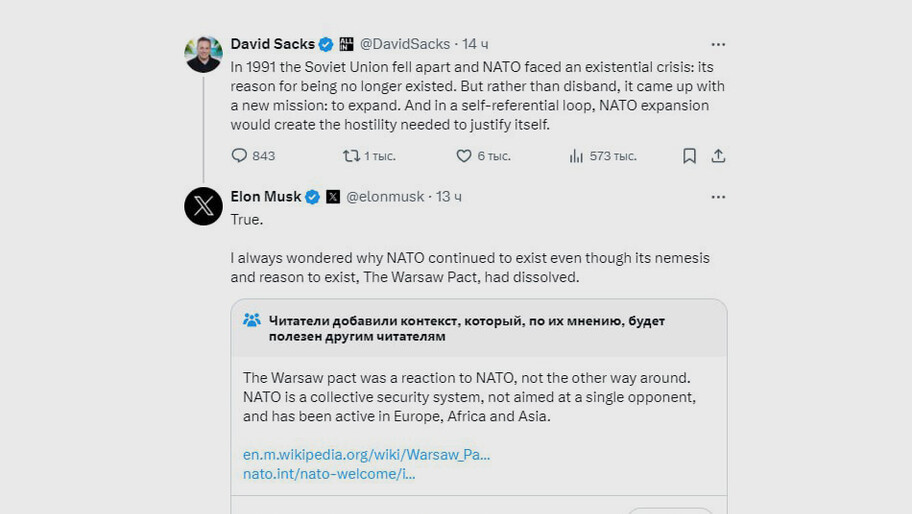Go to @DavidSacks handle profile

pyautogui.click(x=405, y=44)
